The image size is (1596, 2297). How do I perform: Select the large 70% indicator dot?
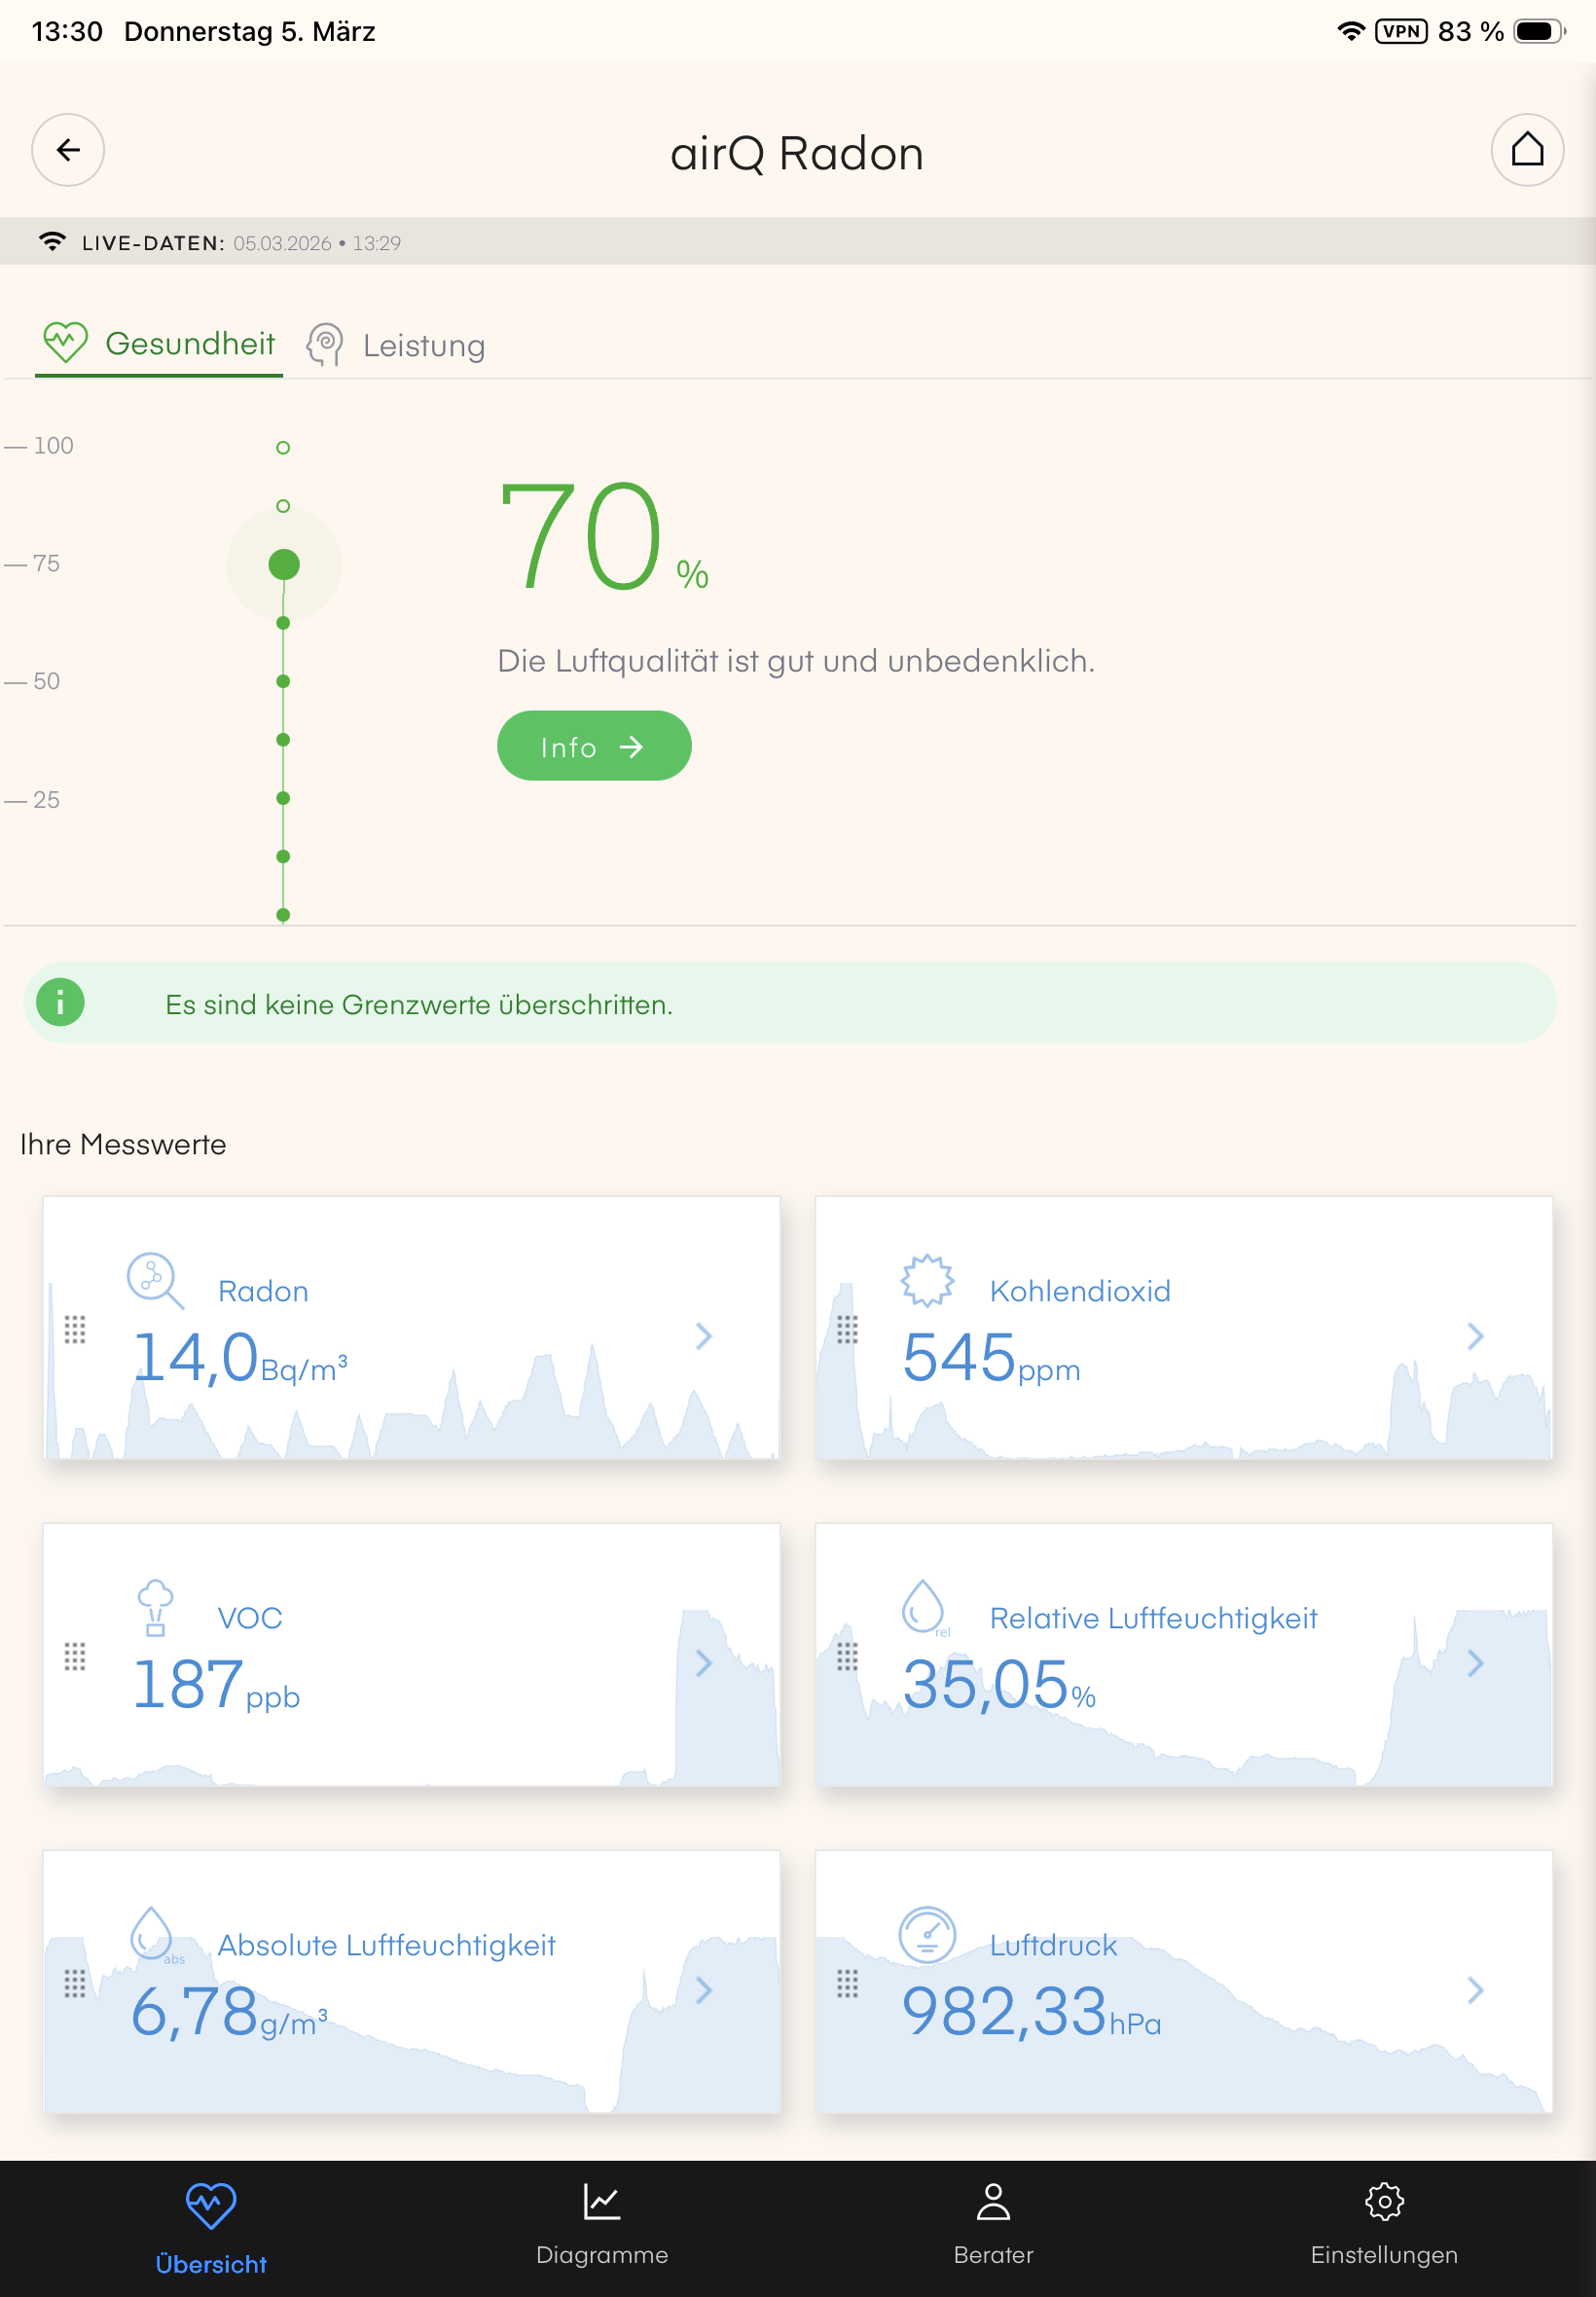pyautogui.click(x=284, y=564)
